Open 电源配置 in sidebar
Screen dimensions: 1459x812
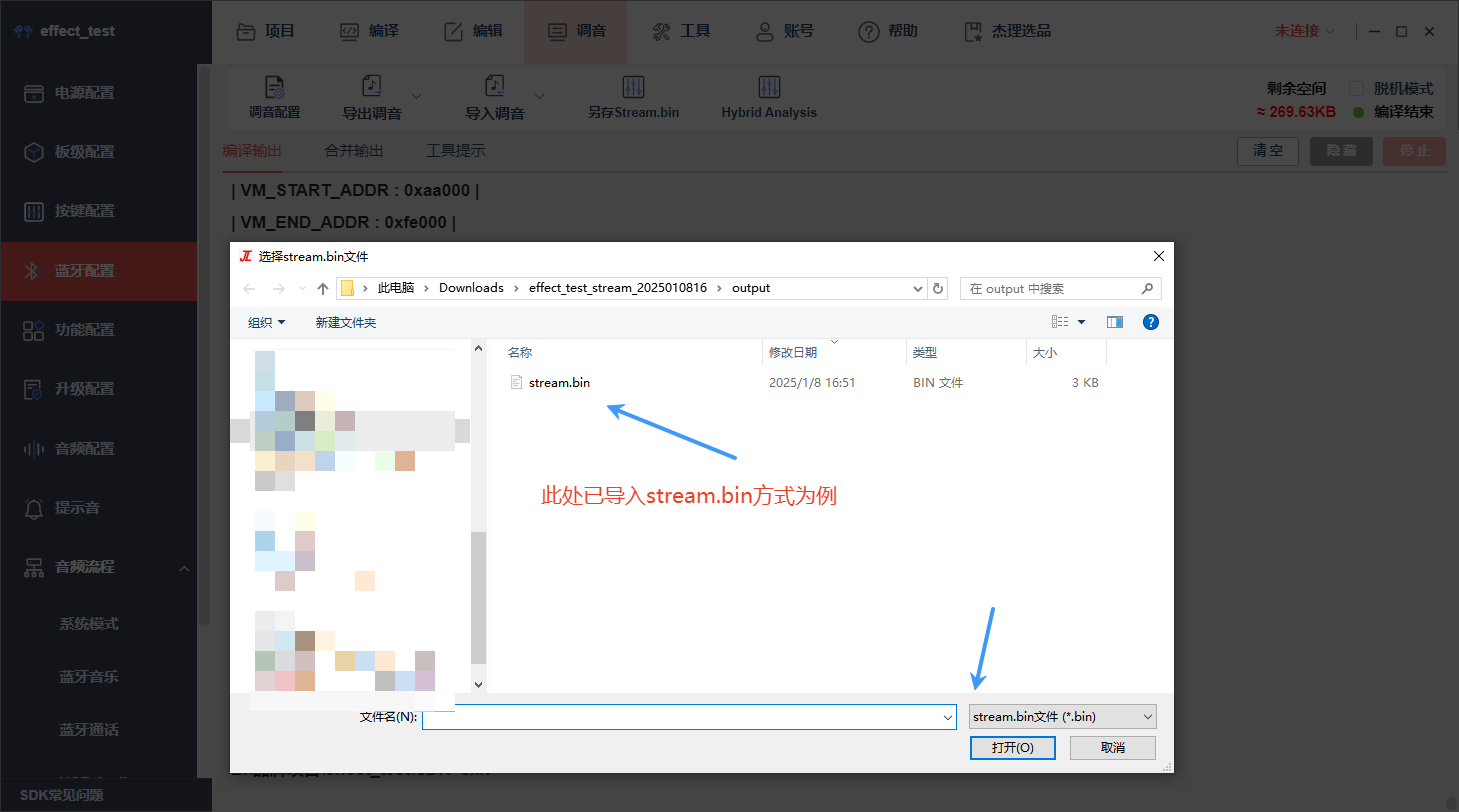99,93
